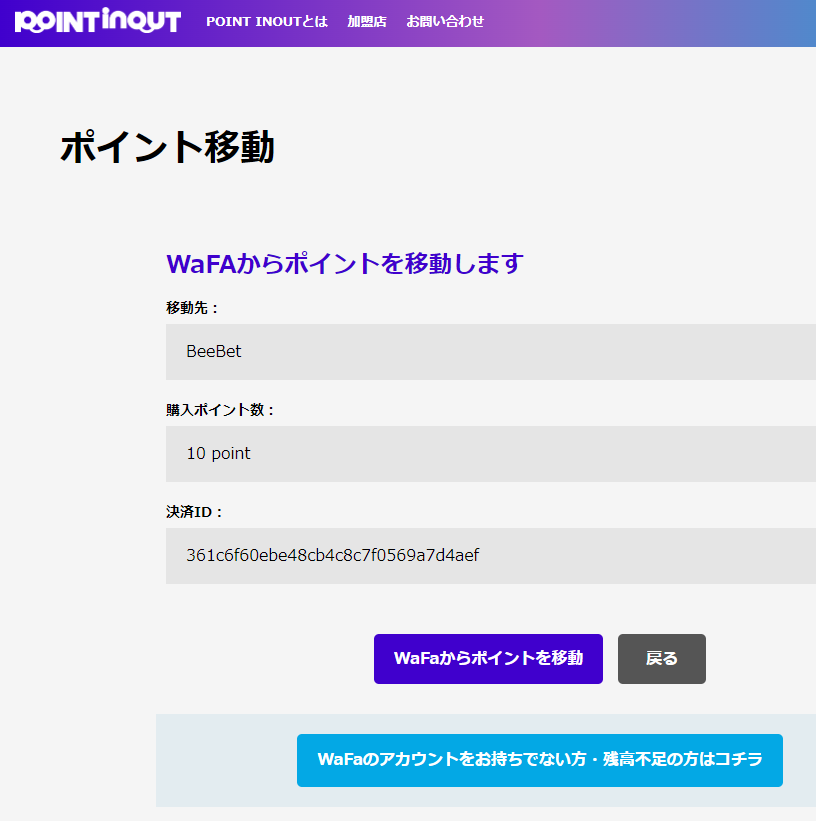Select the 10 point amount field
Image resolution: width=816 pixels, height=821 pixels.
491,454
